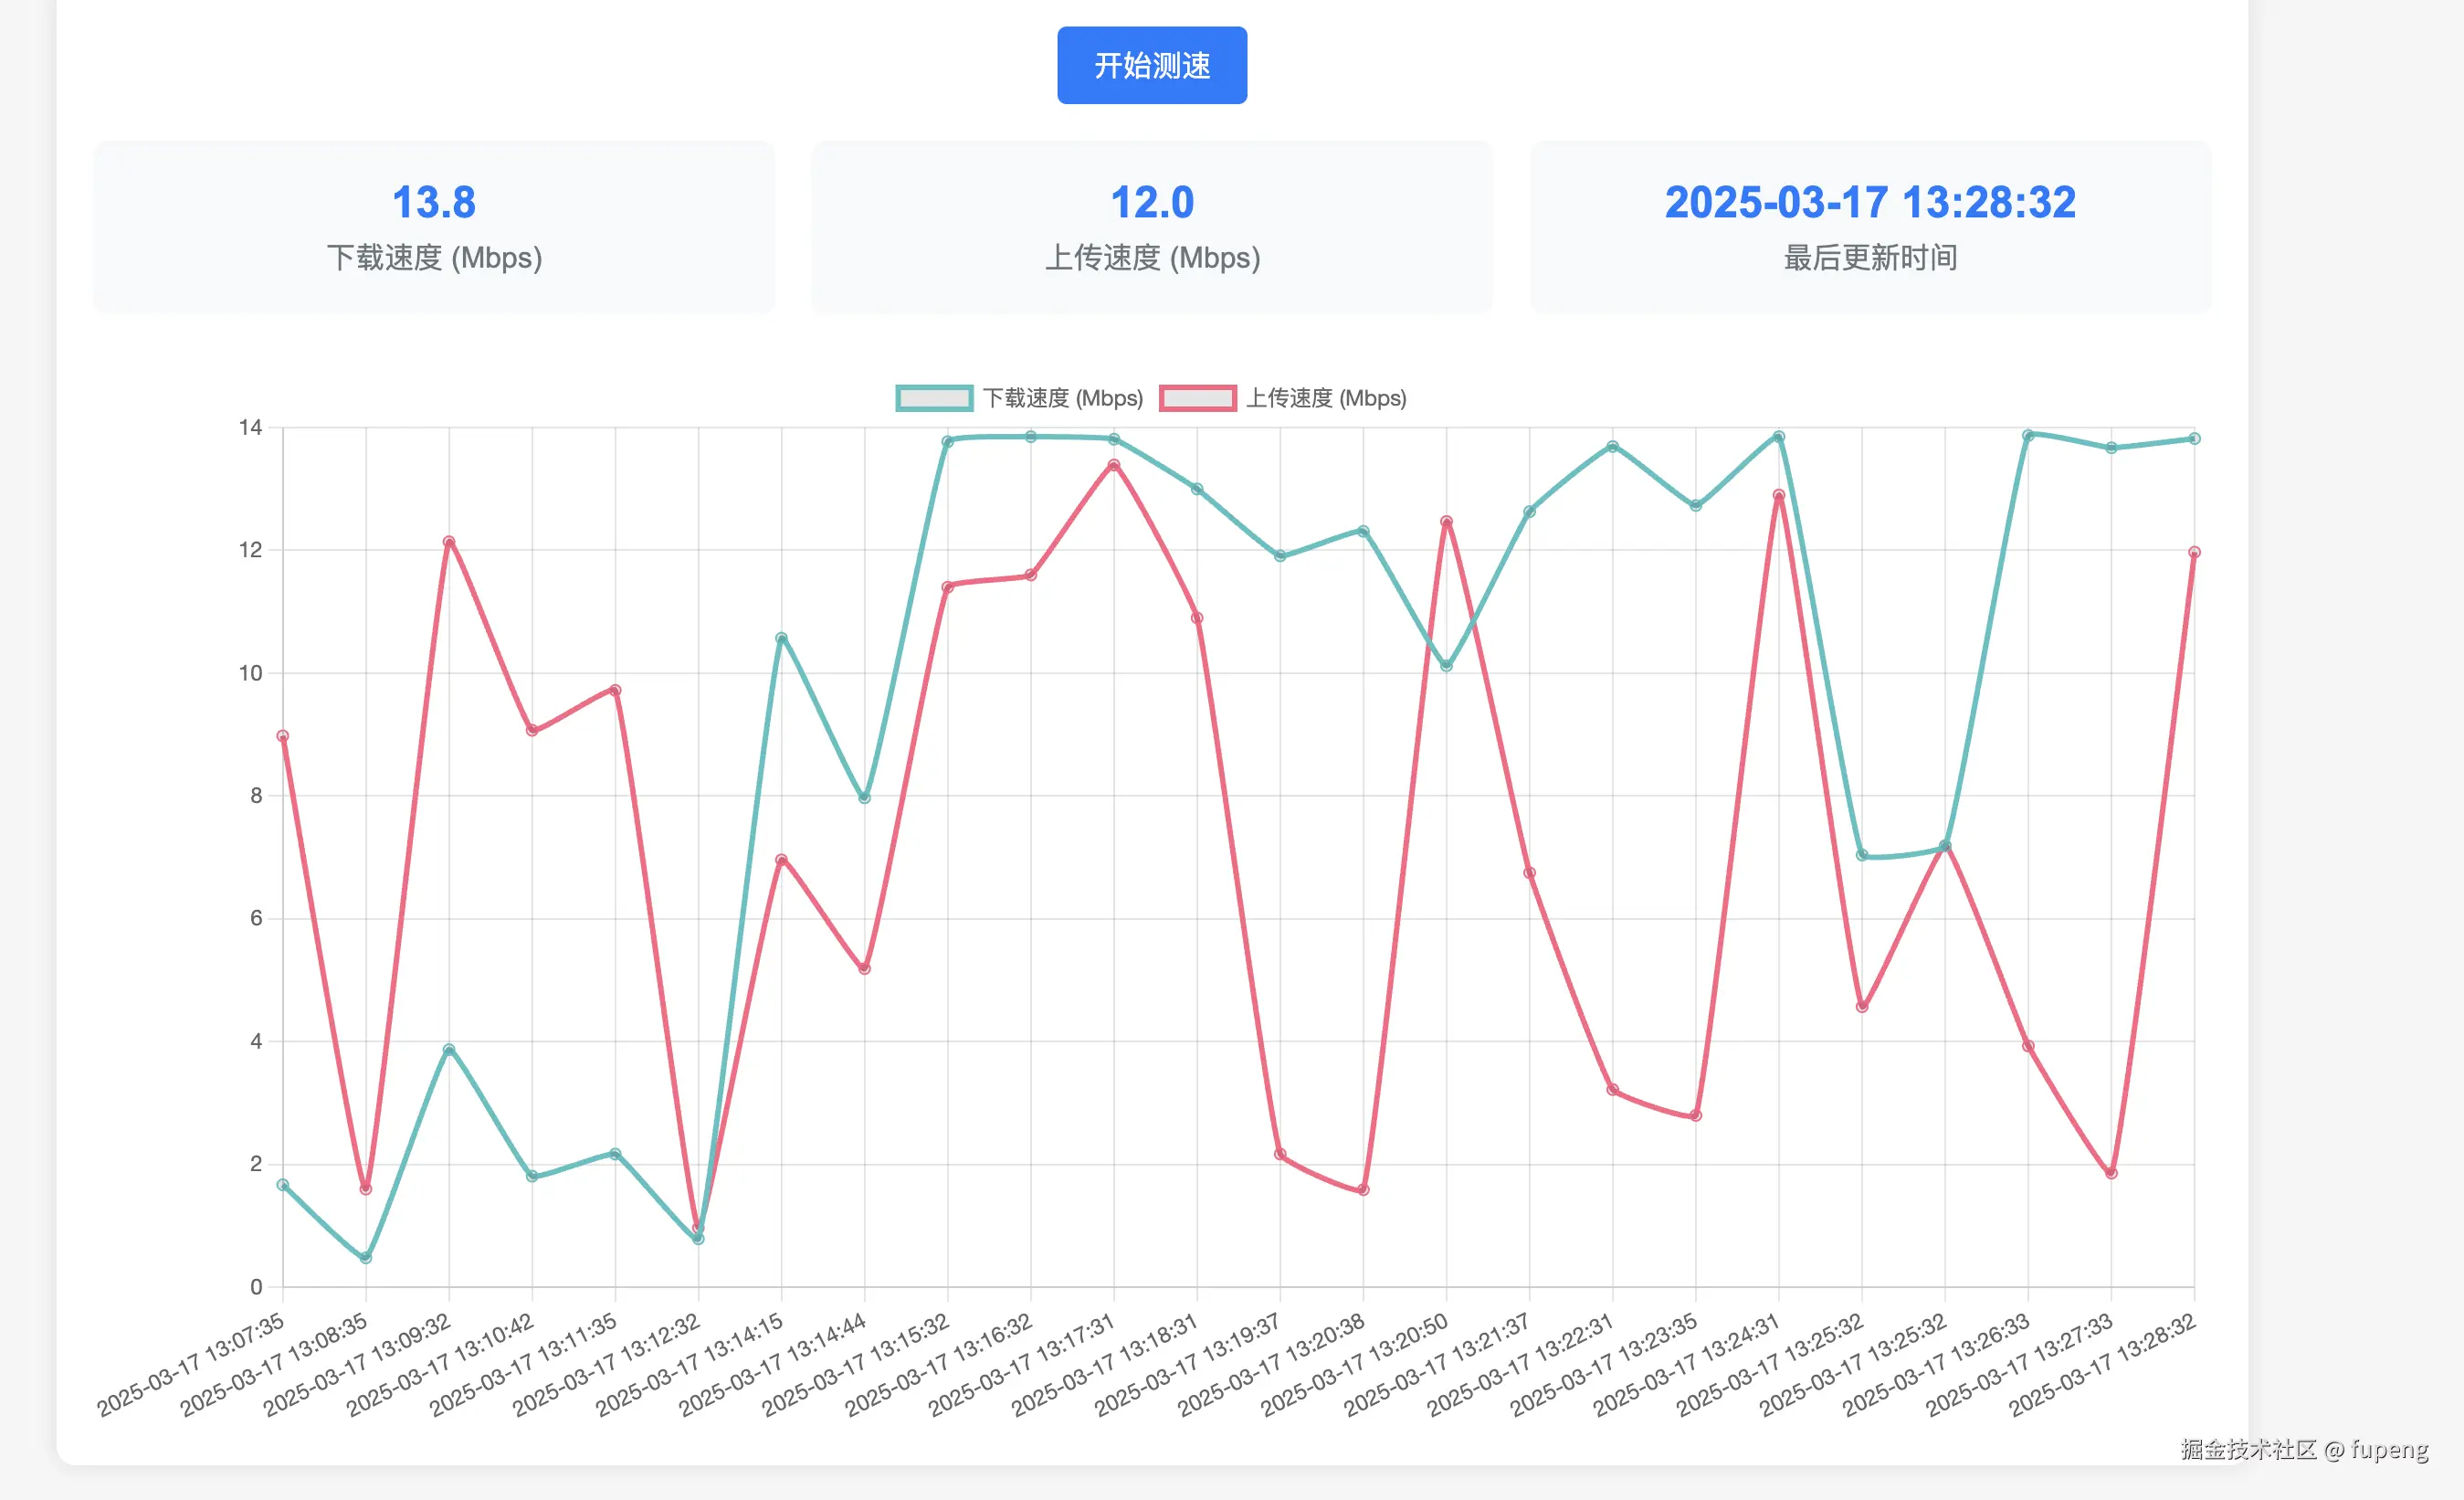Click the download point at 13:26:33
The width and height of the screenshot is (2464, 1500).
click(x=2028, y=435)
